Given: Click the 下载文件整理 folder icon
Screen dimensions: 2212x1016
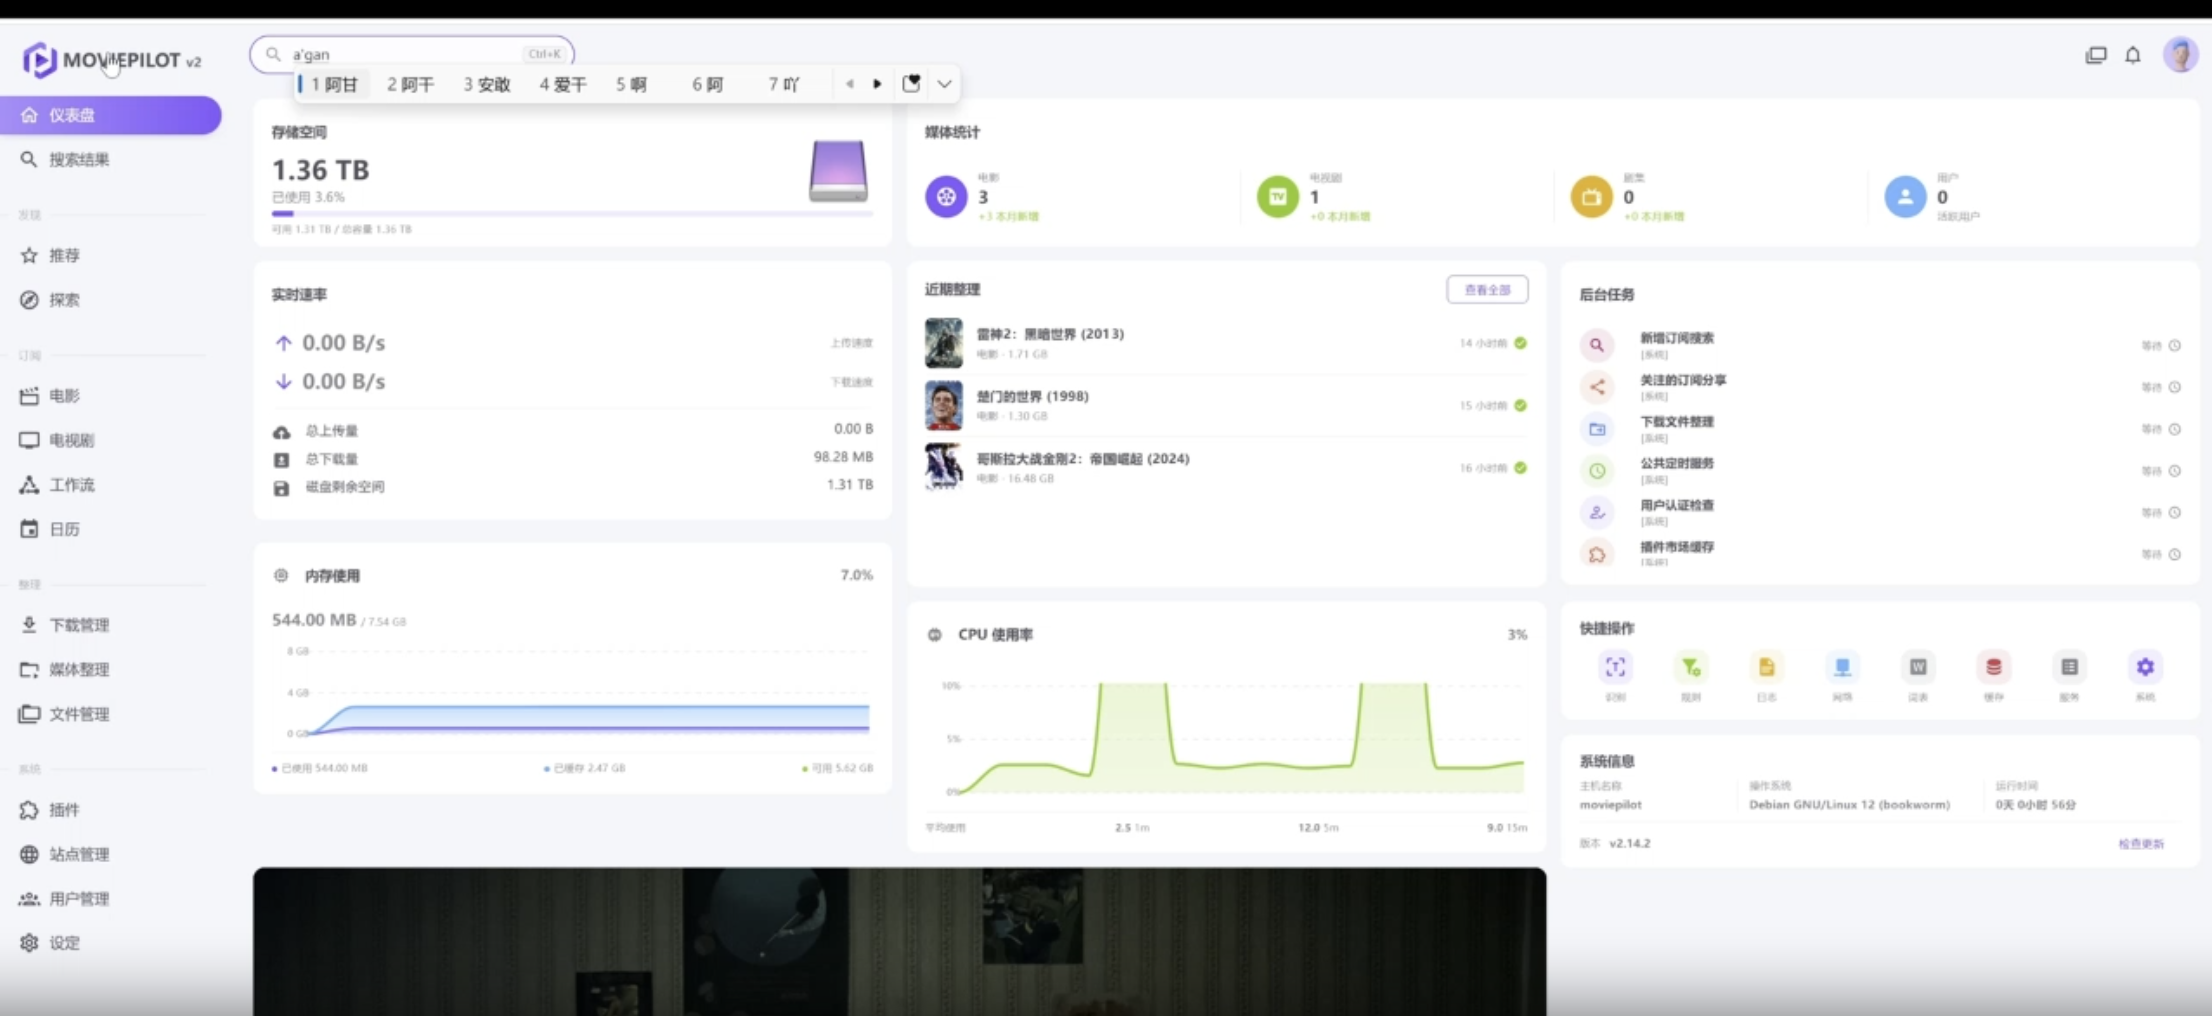Looking at the screenshot, I should 1597,429.
